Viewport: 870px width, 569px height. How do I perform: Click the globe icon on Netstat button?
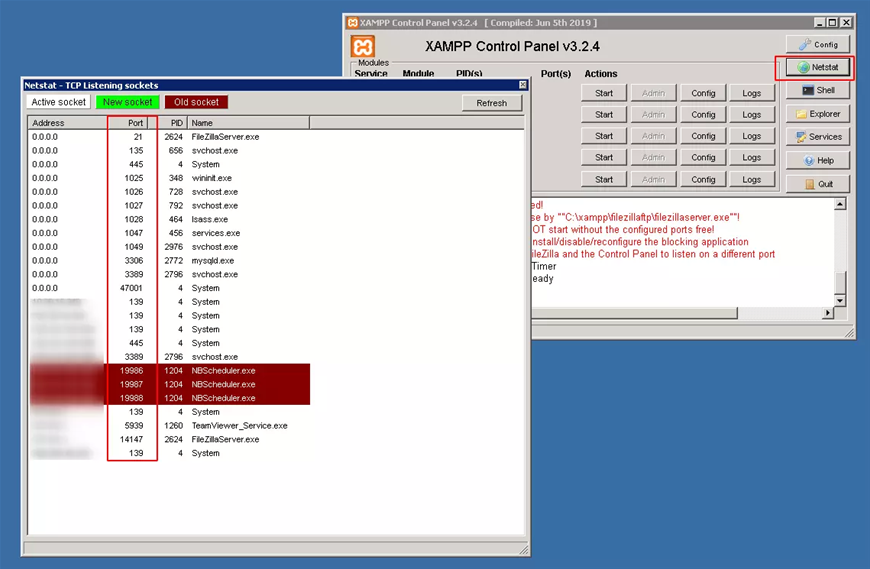(x=803, y=67)
